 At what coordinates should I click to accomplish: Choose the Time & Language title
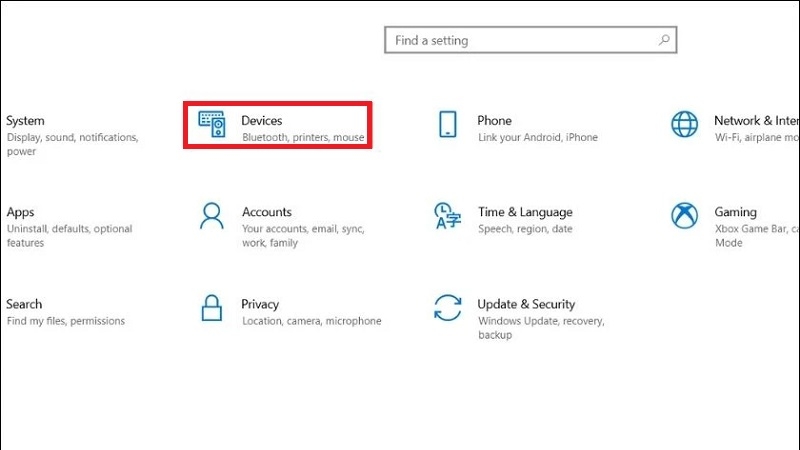525,212
